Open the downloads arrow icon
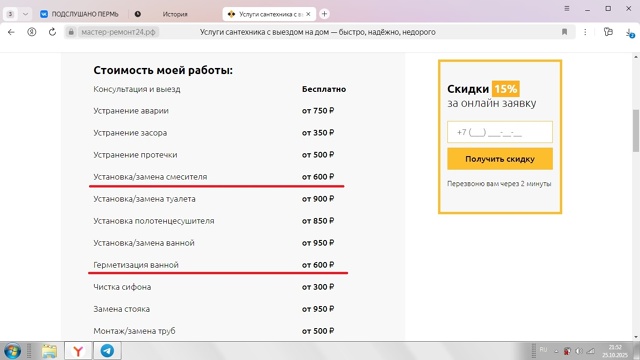The image size is (640, 360). coord(630,33)
